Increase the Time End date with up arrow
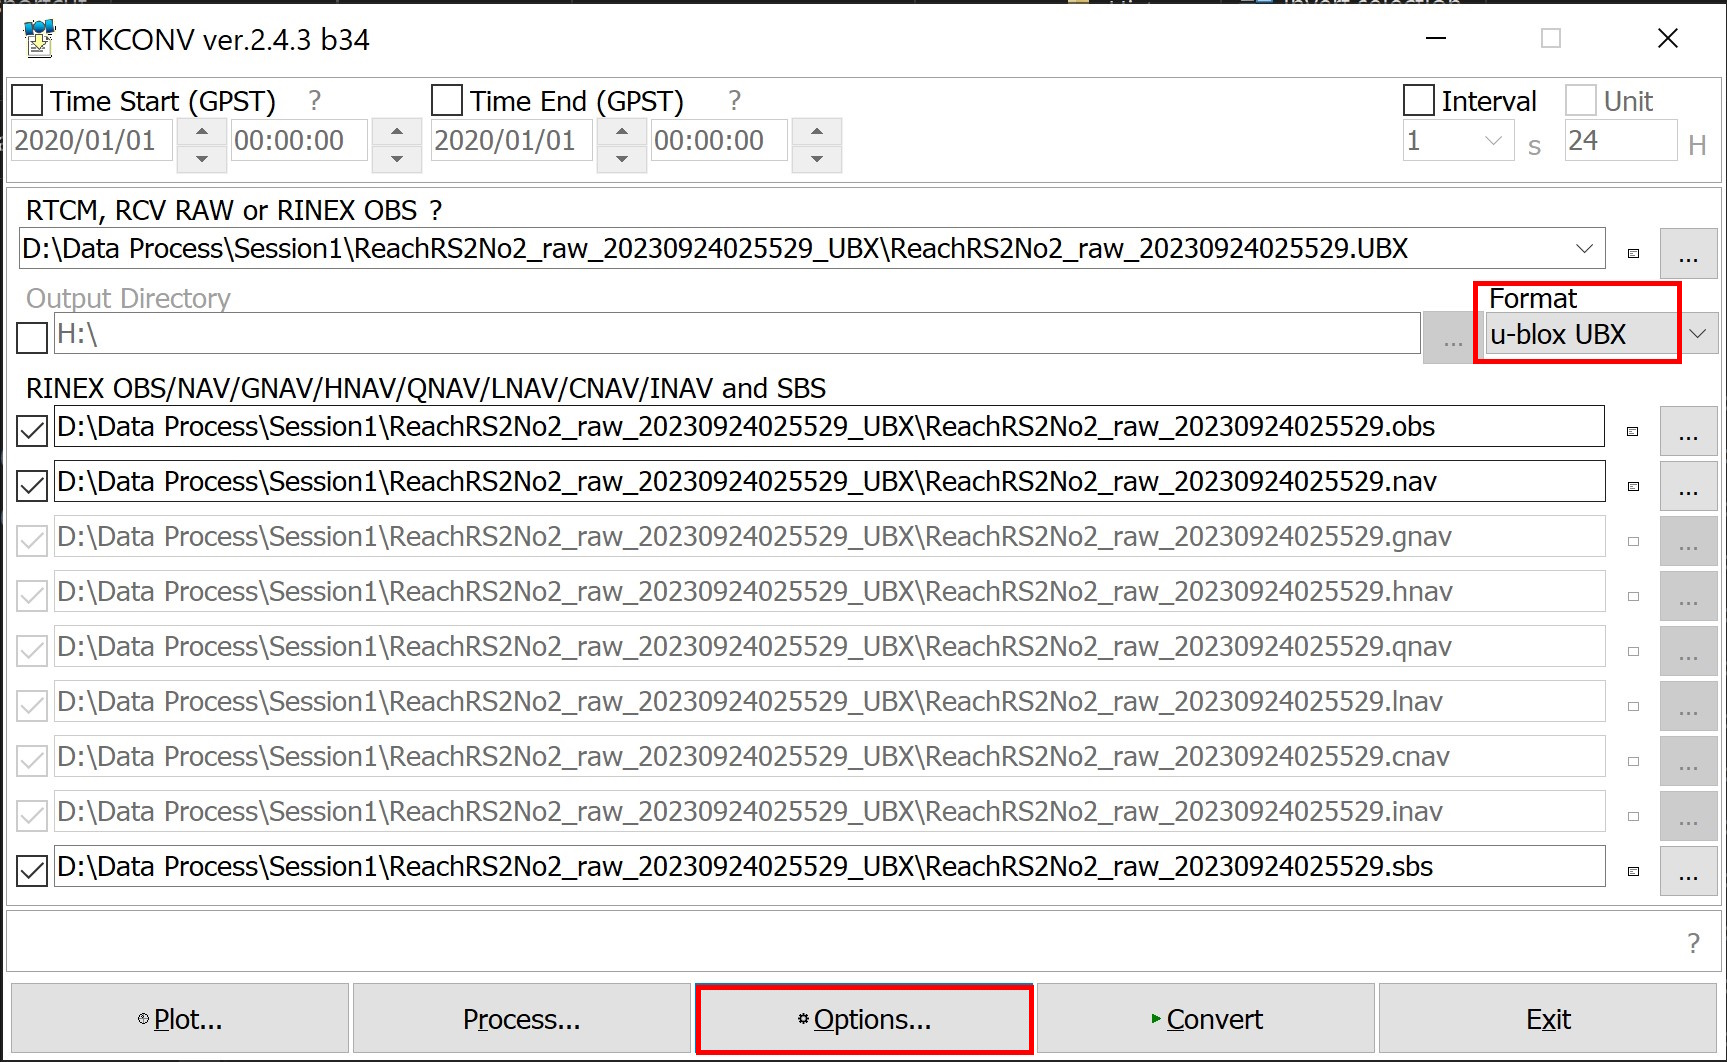This screenshot has height=1062, width=1727. tap(622, 131)
